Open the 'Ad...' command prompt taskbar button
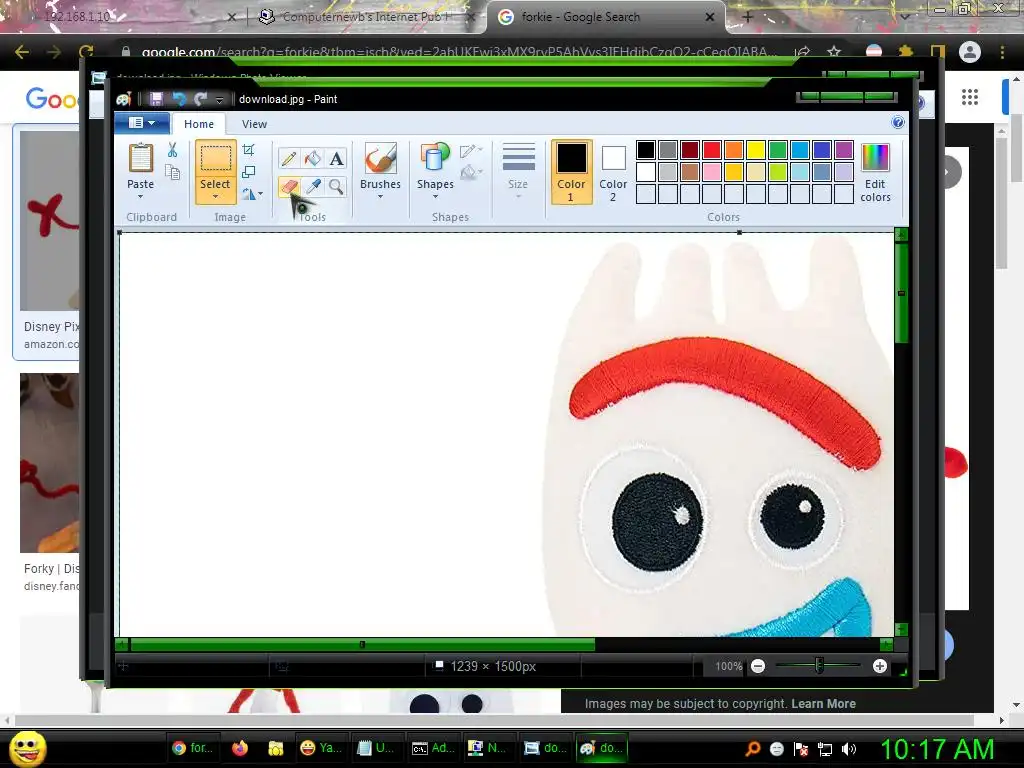 click(x=434, y=748)
